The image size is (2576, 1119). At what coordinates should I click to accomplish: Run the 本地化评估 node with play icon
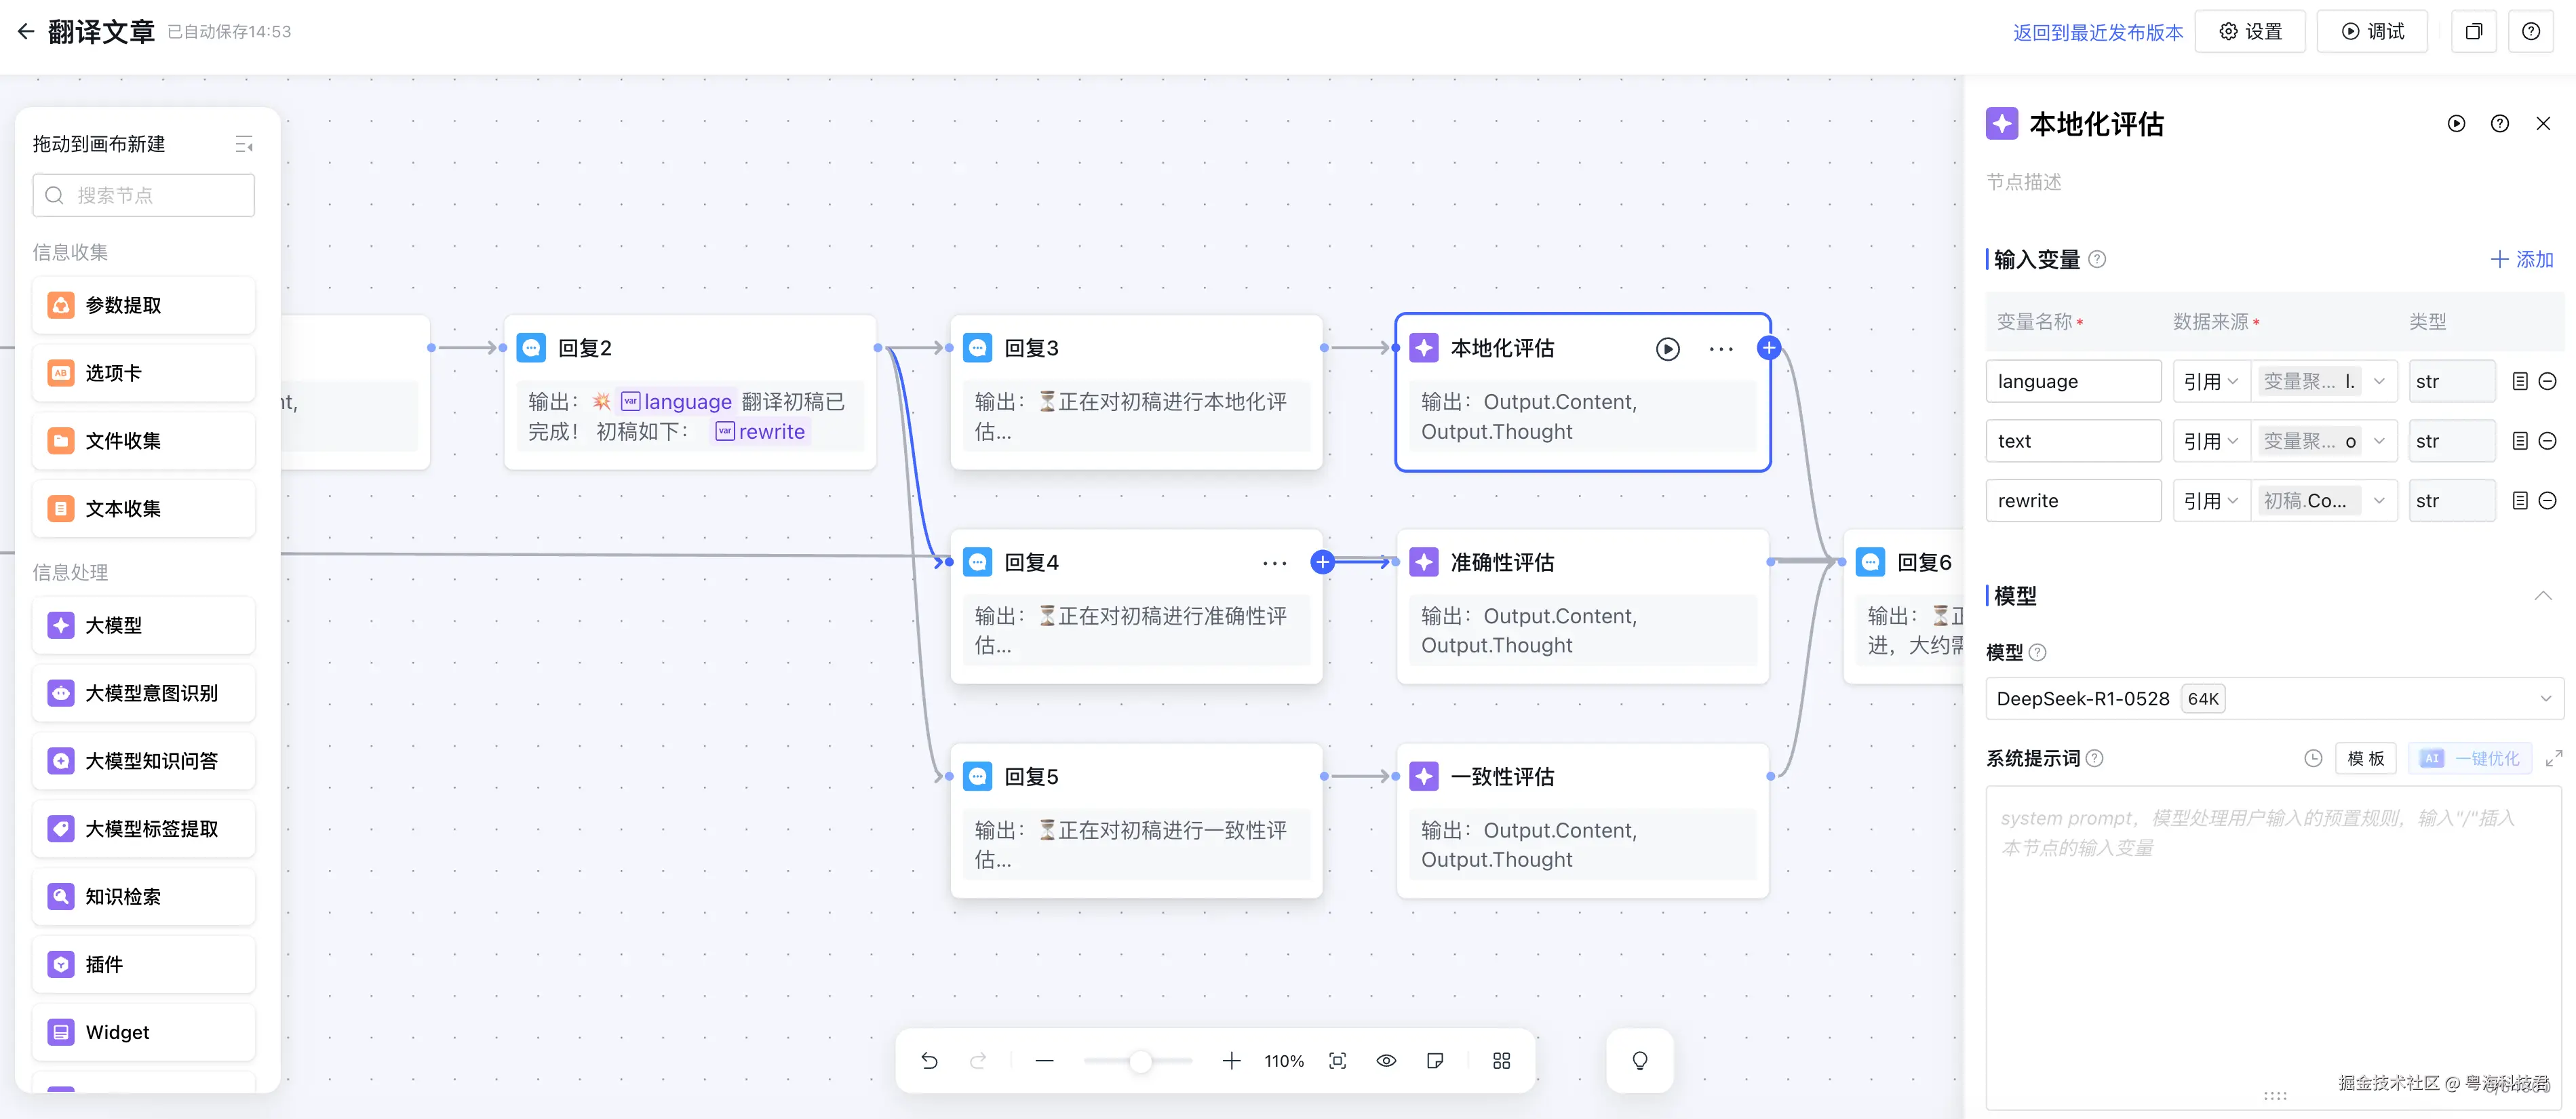point(1667,349)
